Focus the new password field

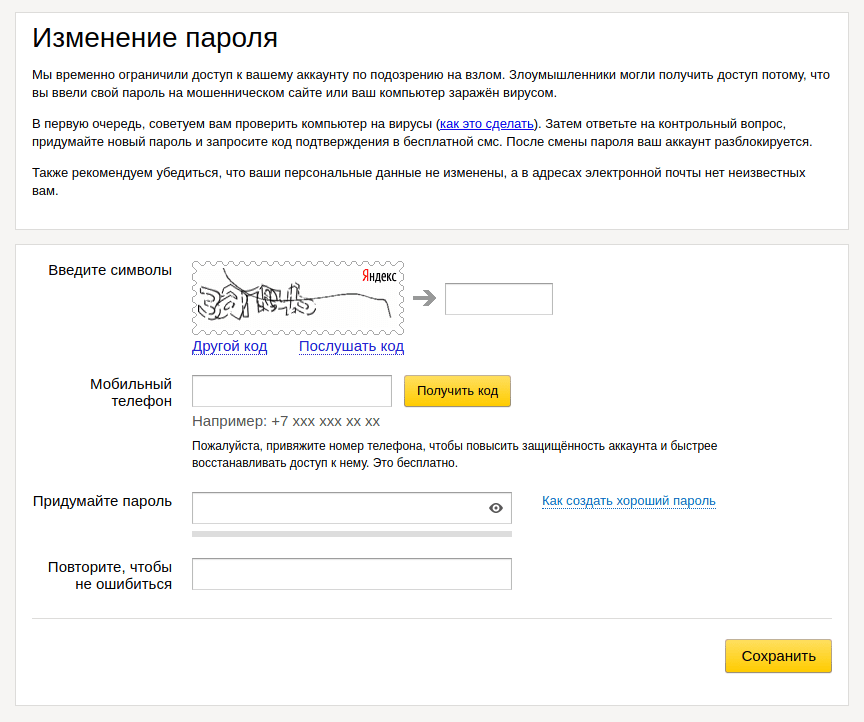(338, 508)
